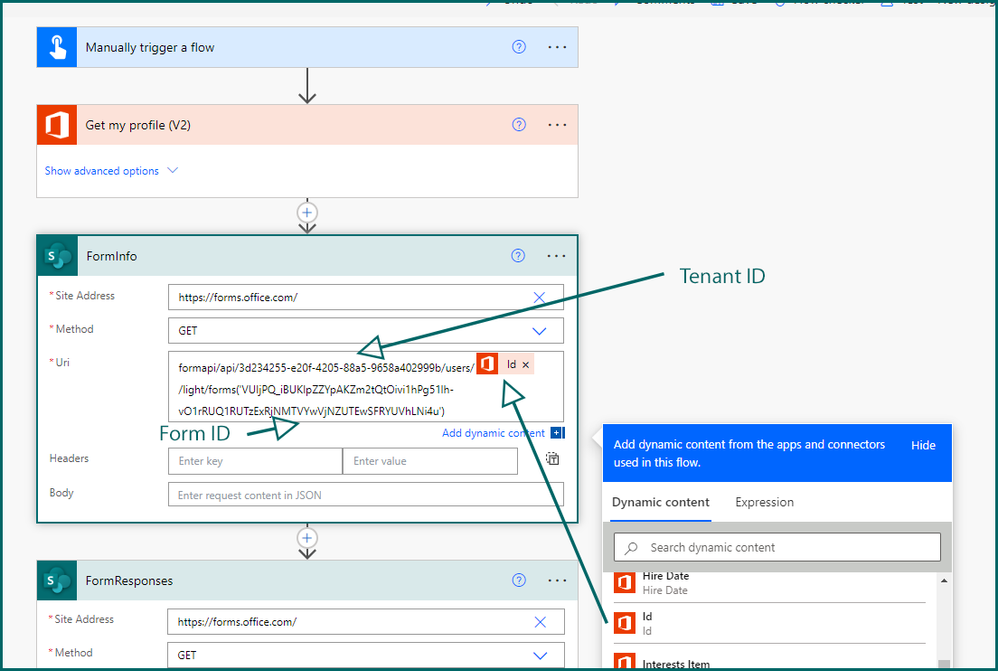Open help for Get my profile (V2)

[519, 124]
